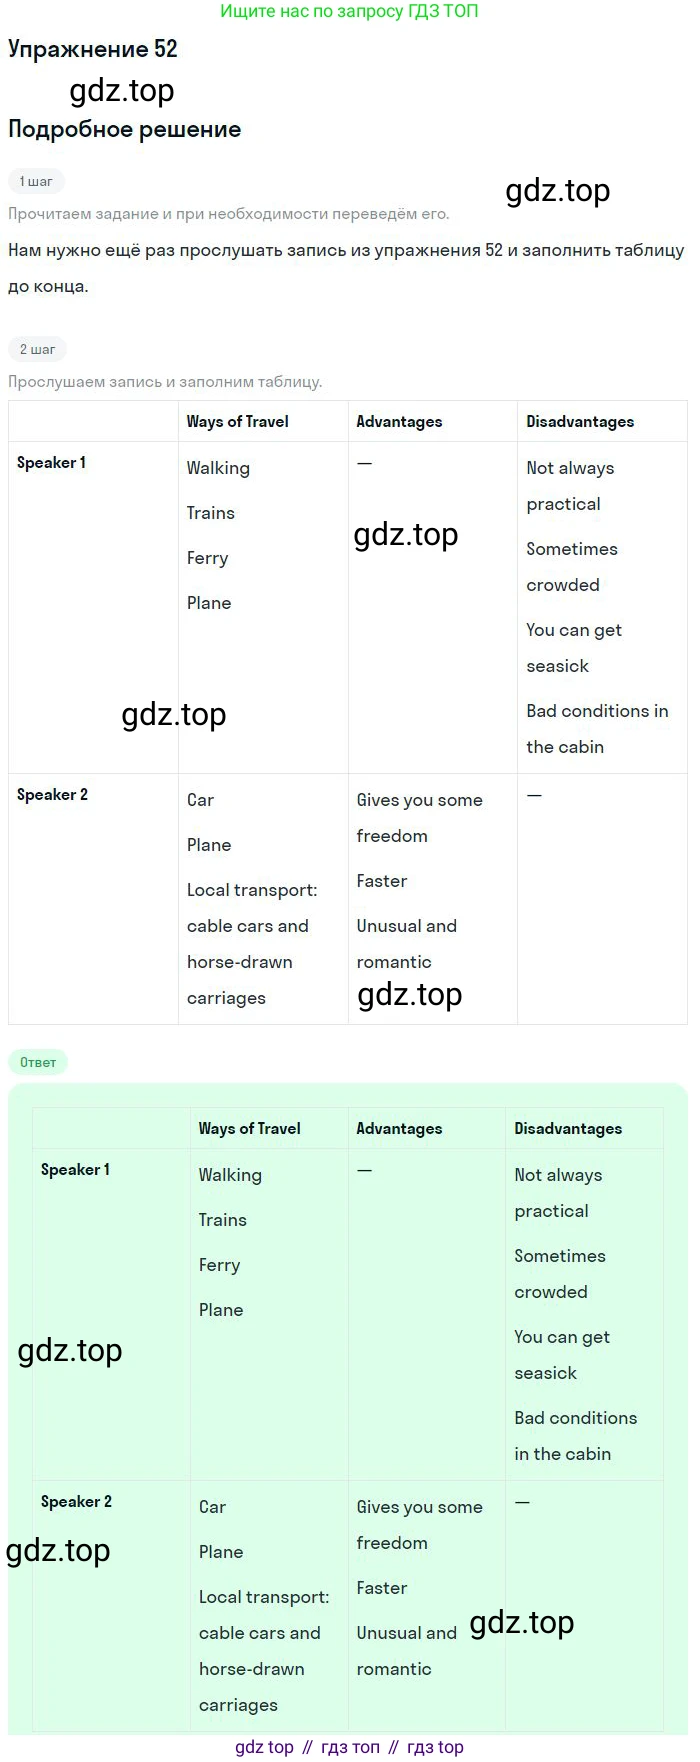The height and width of the screenshot is (1762, 700).
Task: Click 'Speaker 1' label in the green answer table
Action: [x=75, y=1170]
